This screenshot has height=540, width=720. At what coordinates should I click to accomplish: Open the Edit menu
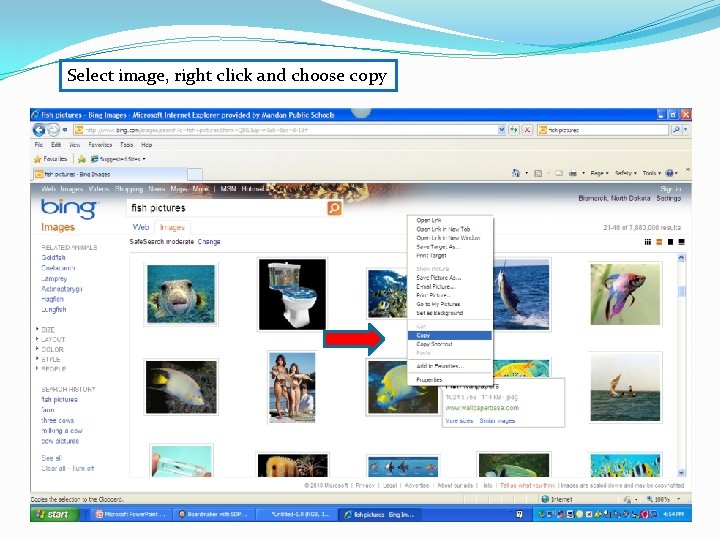[56, 145]
